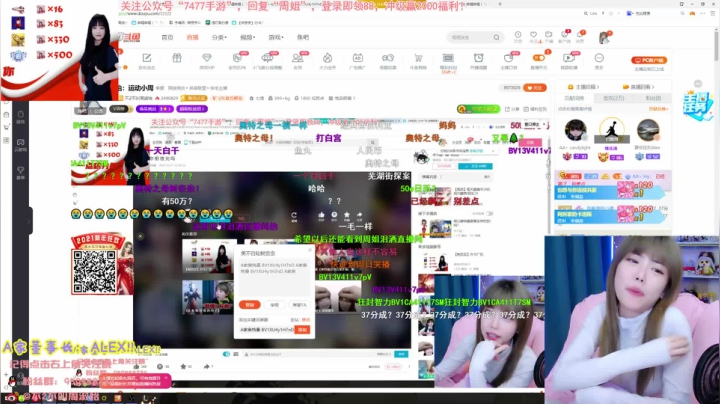This screenshot has width=720, height=404.
Task: Expand the 游戏 dropdown menu
Action: tap(276, 37)
